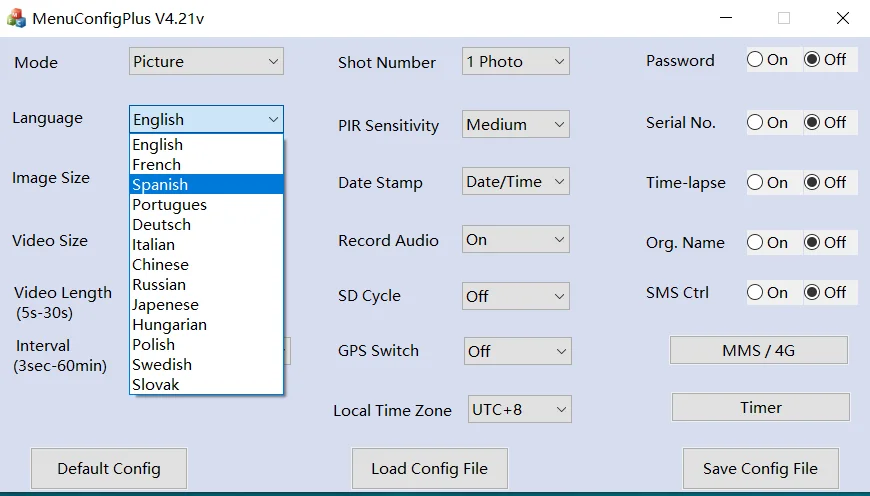Viewport: 870px width, 496px height.
Task: Open the MMS / 4G settings
Action: pos(758,351)
